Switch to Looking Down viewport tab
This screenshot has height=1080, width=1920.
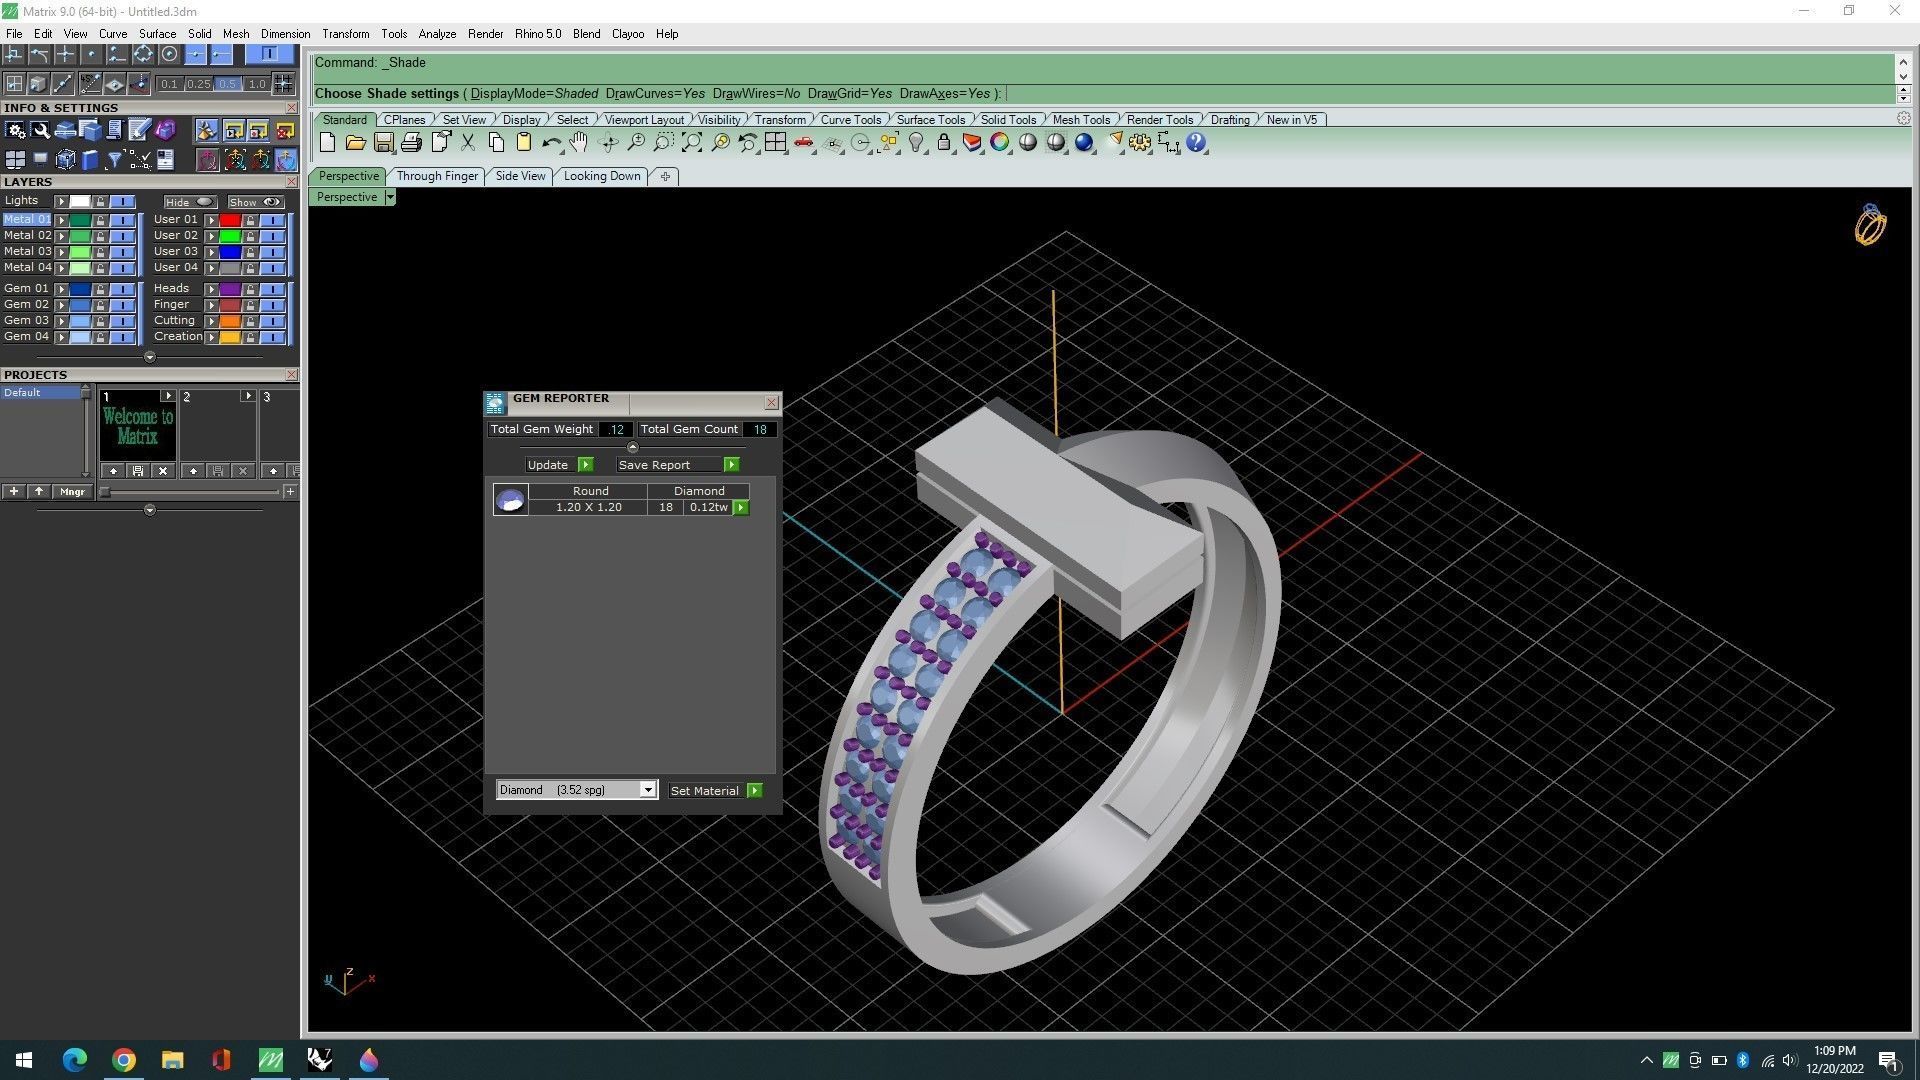[x=602, y=176]
